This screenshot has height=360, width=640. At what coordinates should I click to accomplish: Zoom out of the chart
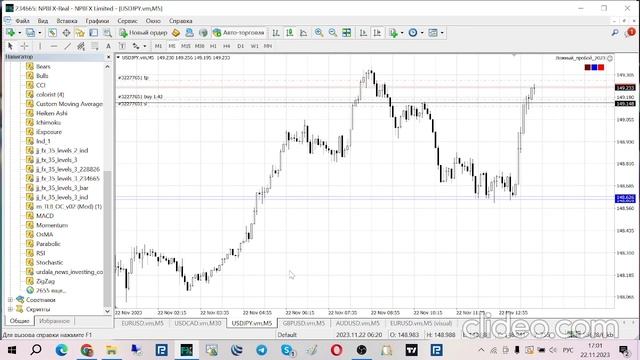pyautogui.click(x=333, y=33)
